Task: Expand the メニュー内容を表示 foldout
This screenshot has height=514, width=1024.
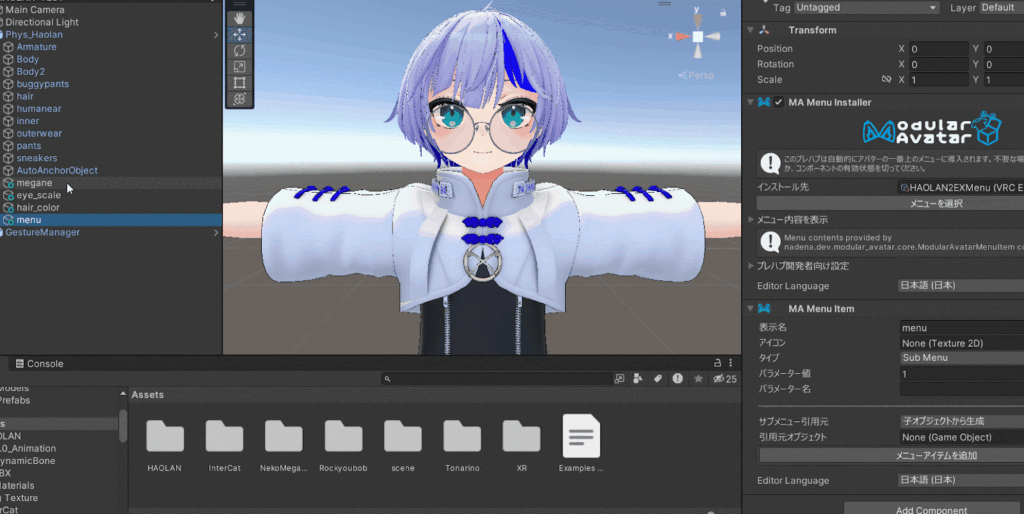Action: tap(750, 219)
